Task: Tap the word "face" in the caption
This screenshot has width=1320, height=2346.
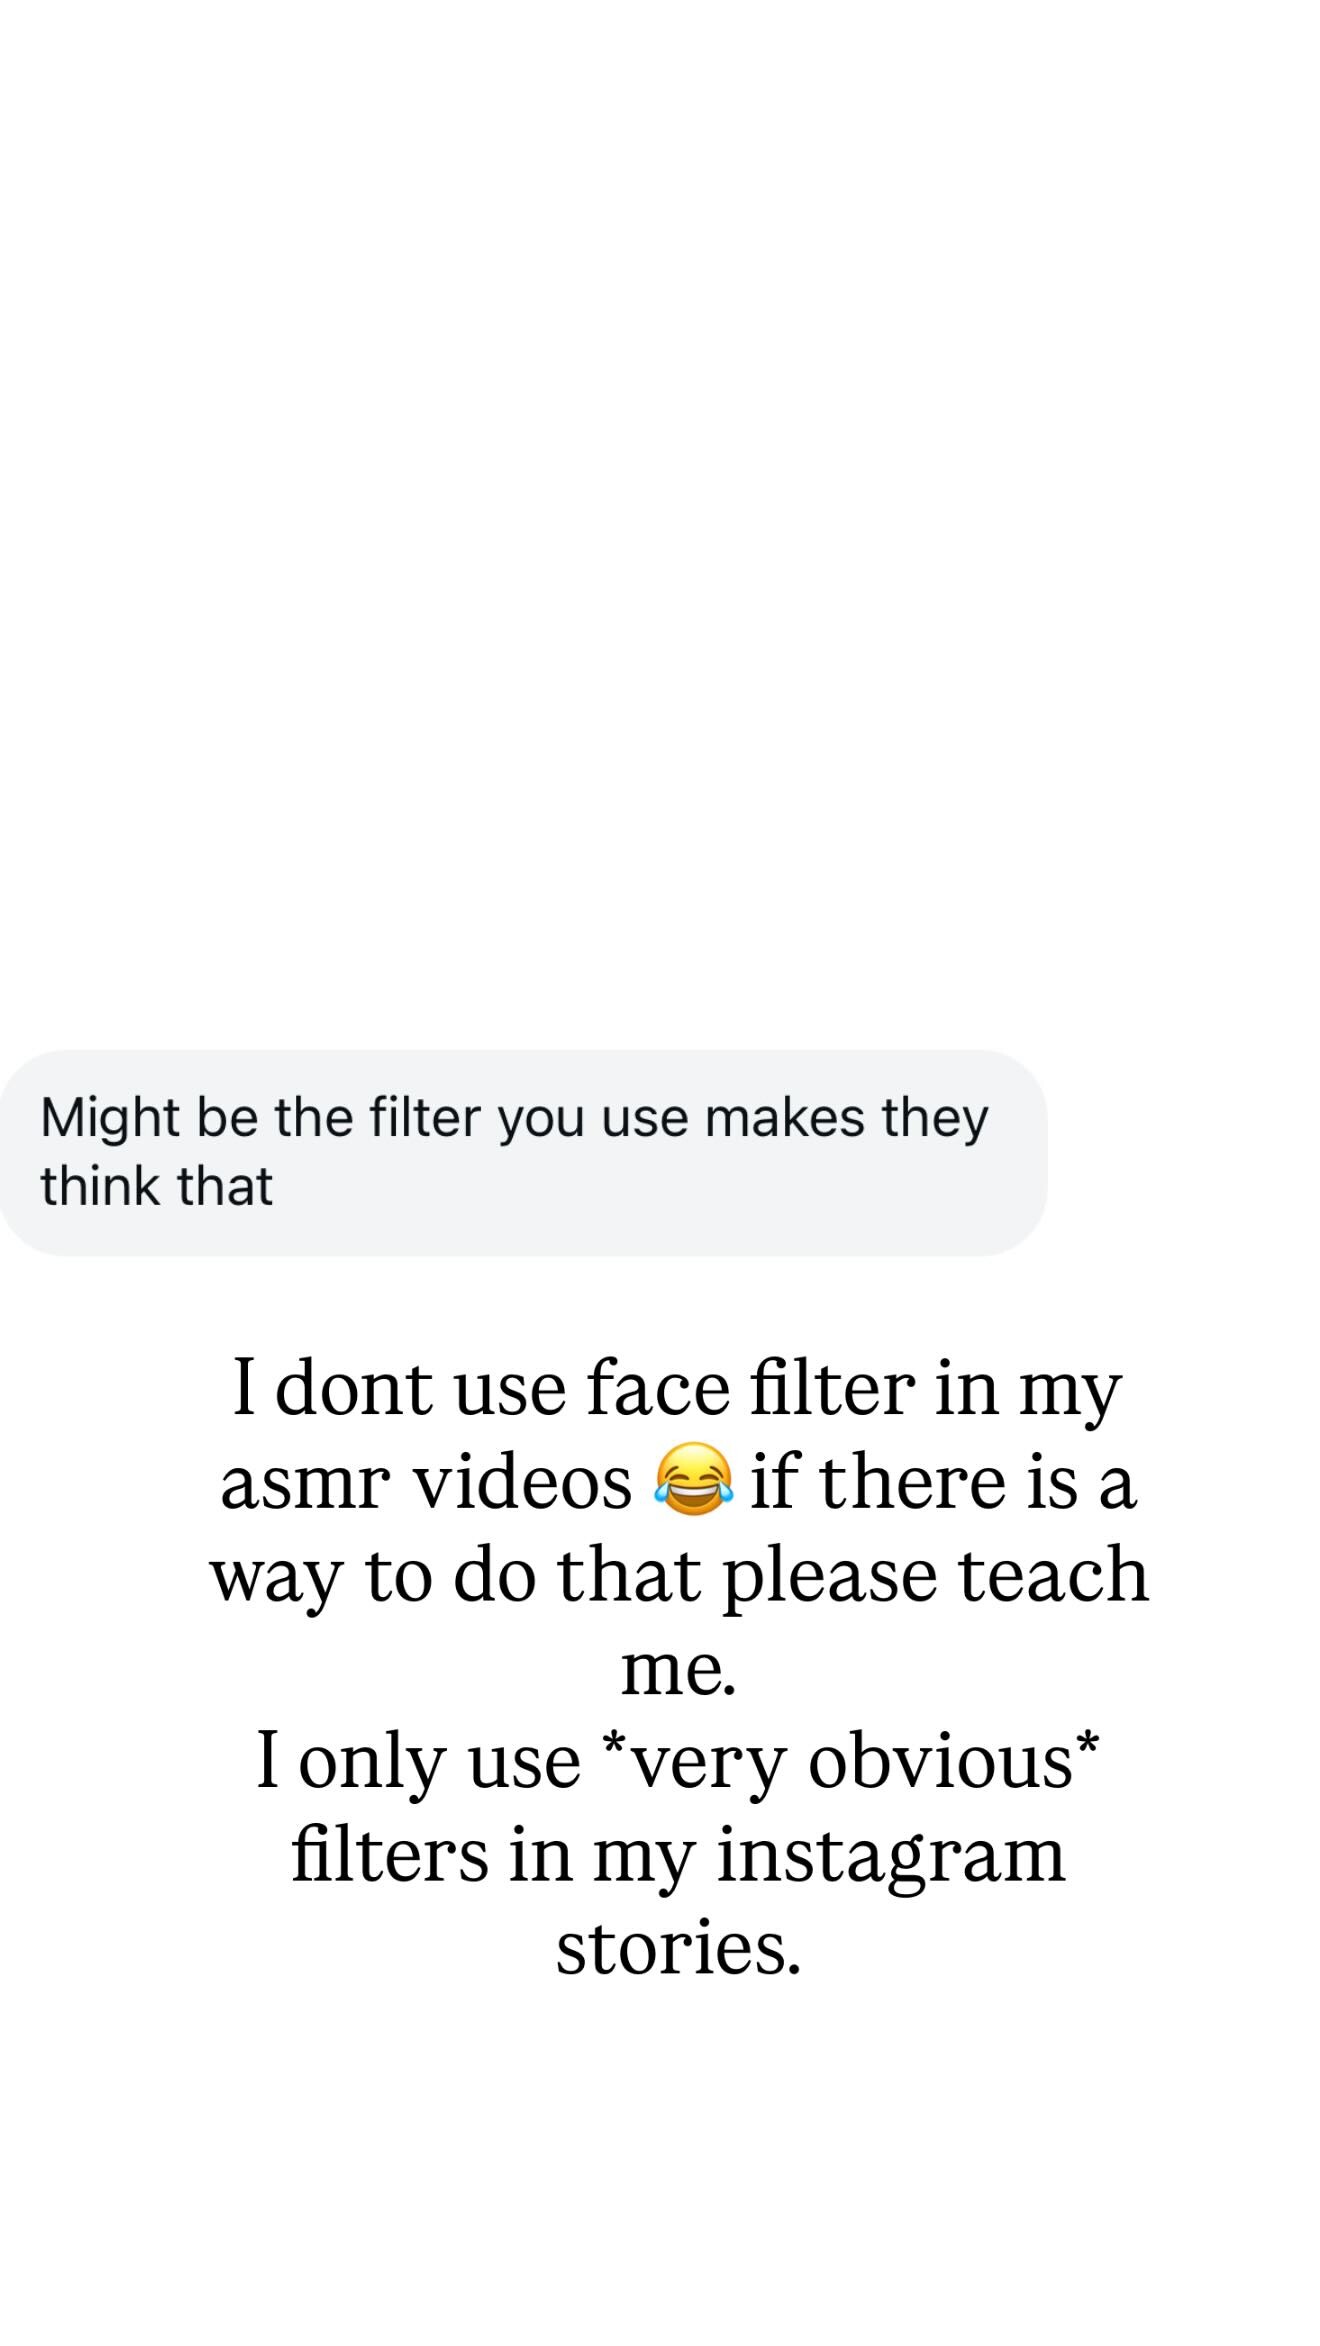Action: point(658,1388)
